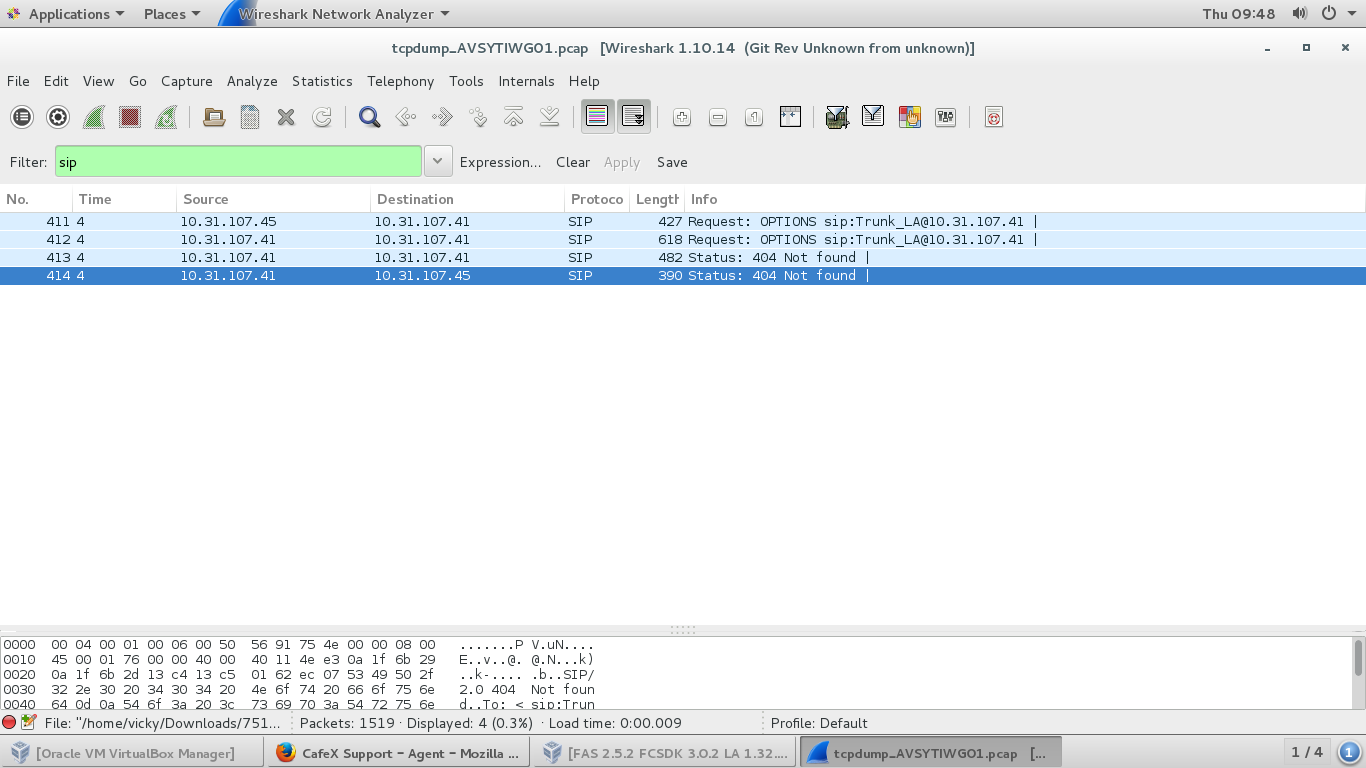
Task: Go back in packet history
Action: point(406,117)
